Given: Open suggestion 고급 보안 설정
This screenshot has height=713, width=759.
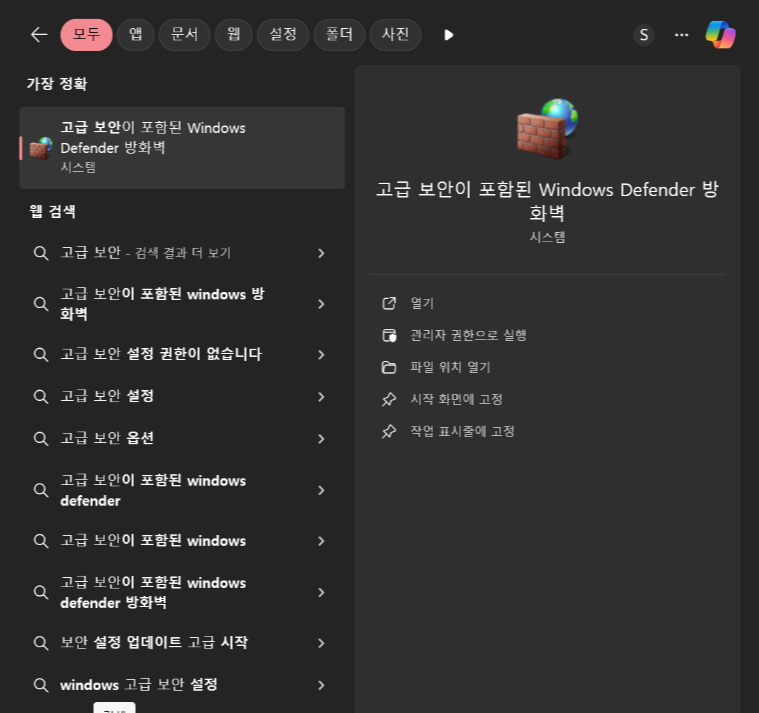Looking at the screenshot, I should point(182,396).
